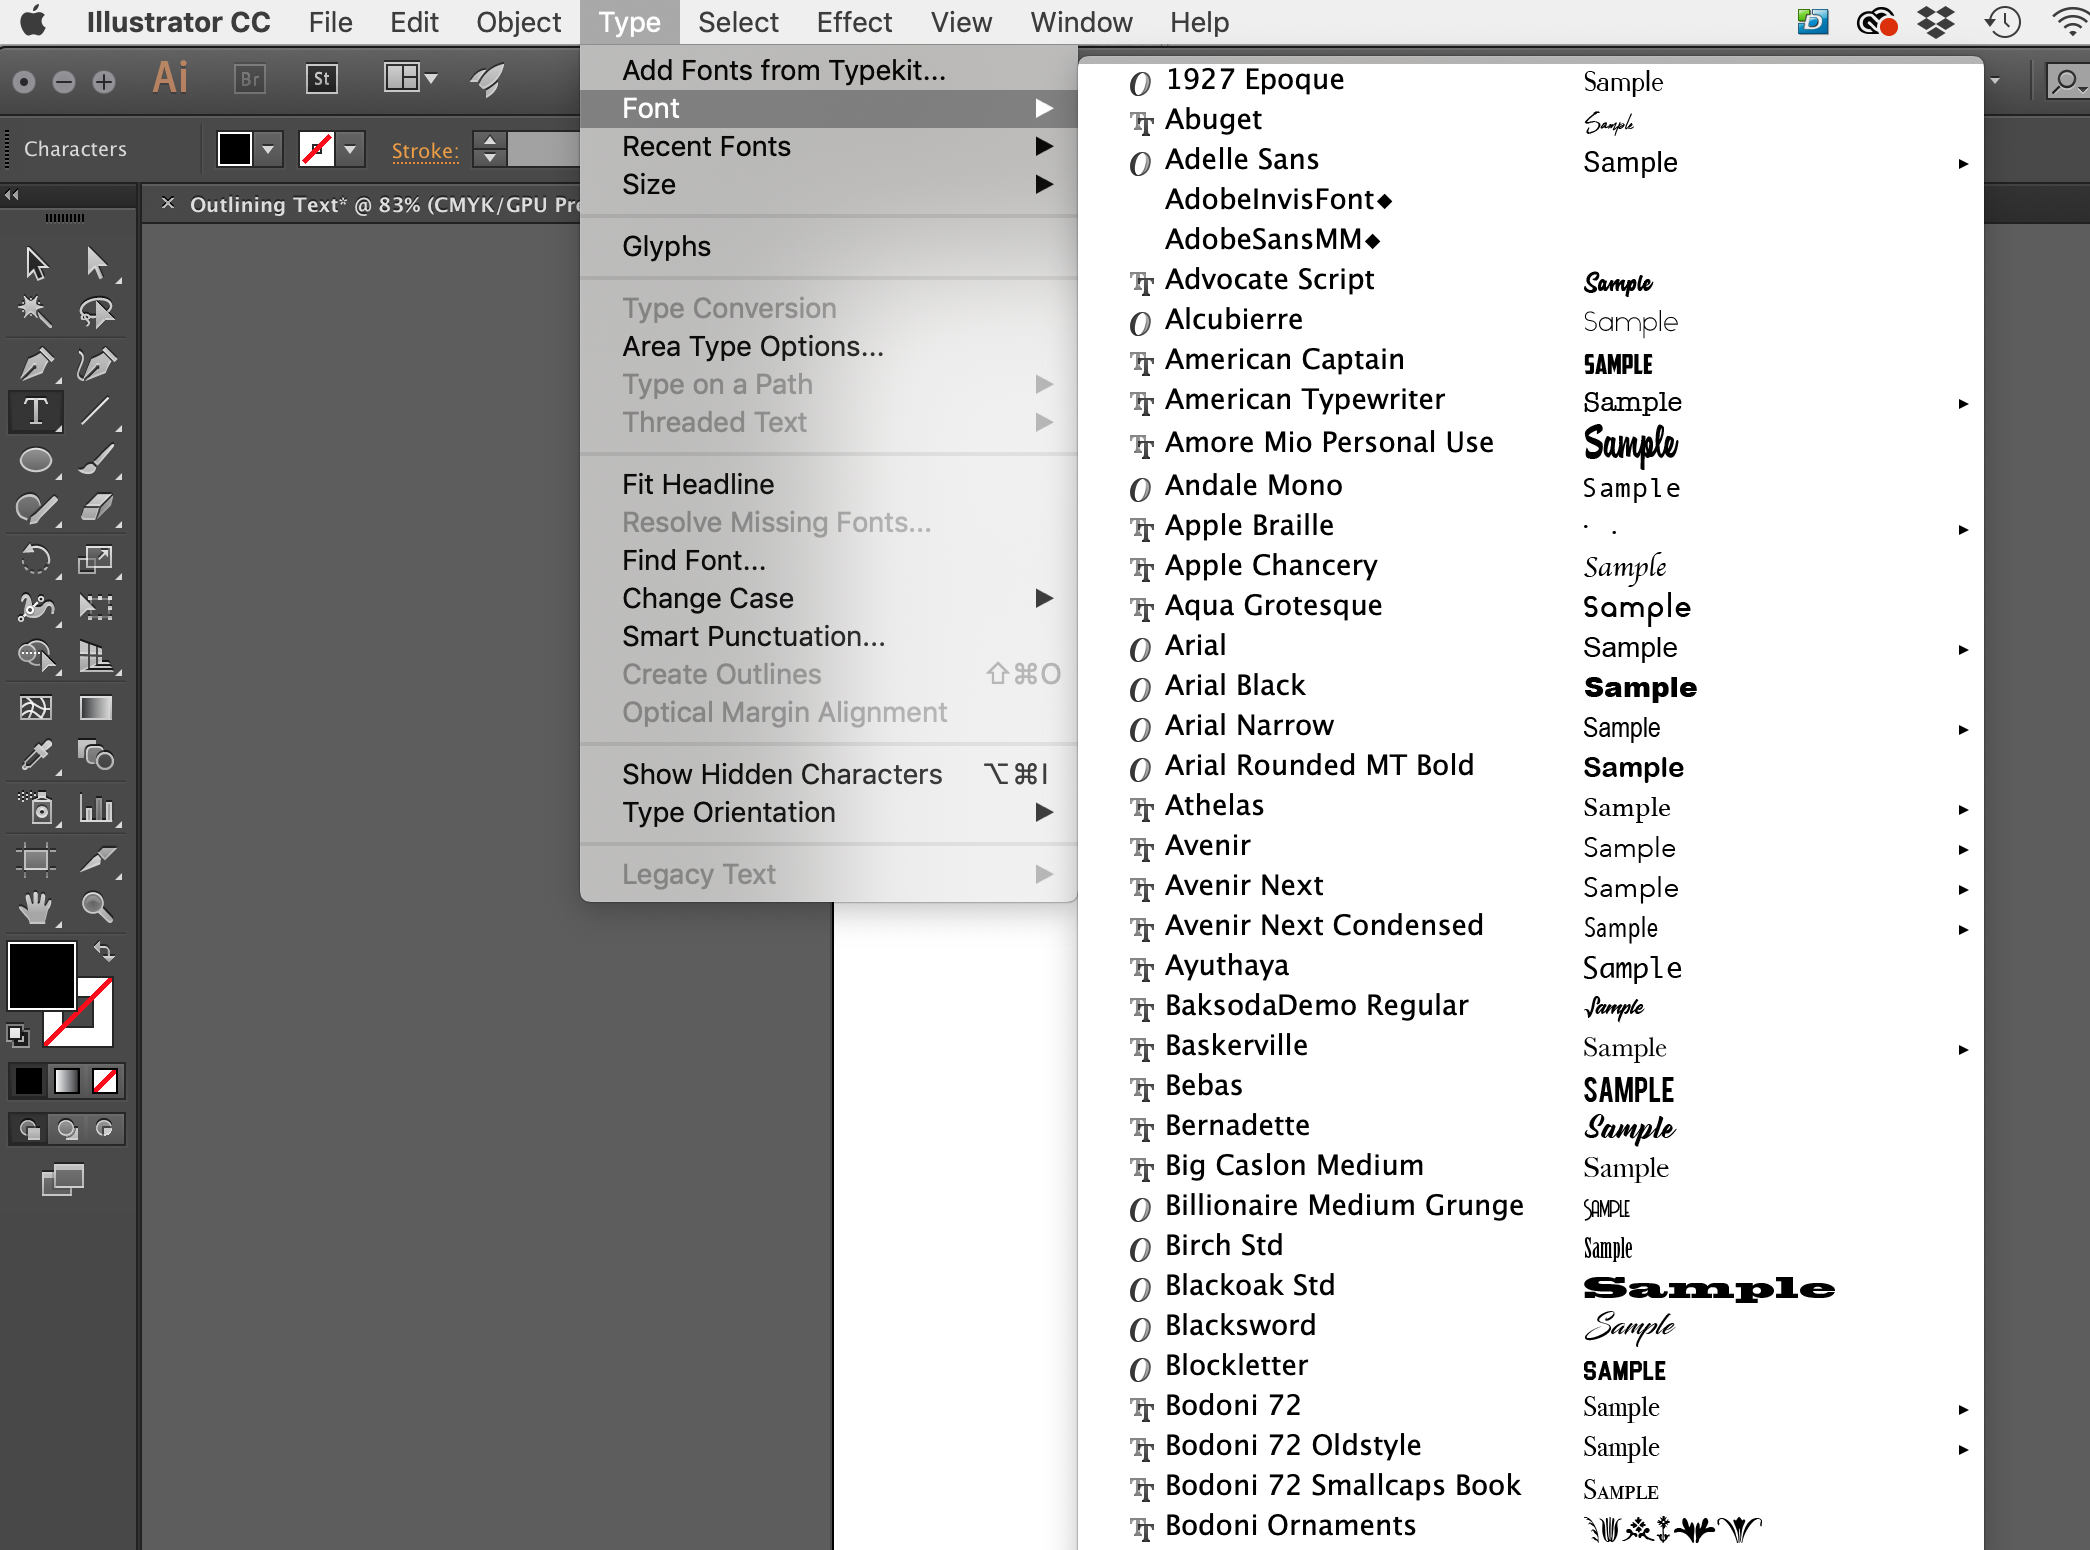Select the Magic Wand tool
Screen dimensions: 2090x1550
click(37, 313)
